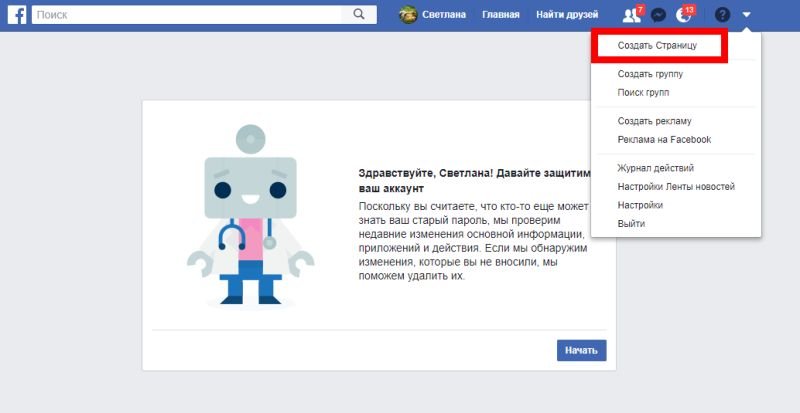Open Поиск групп menu entry
This screenshot has height=413, width=800.
643,92
